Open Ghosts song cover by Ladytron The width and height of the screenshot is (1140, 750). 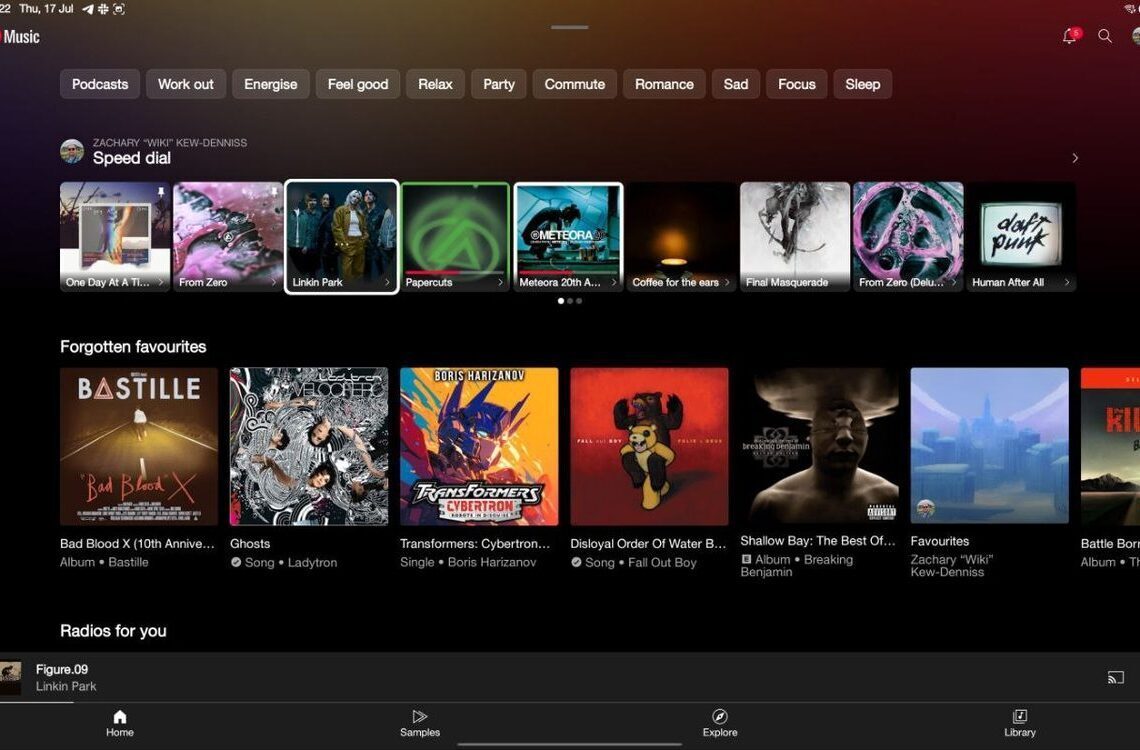(309, 446)
